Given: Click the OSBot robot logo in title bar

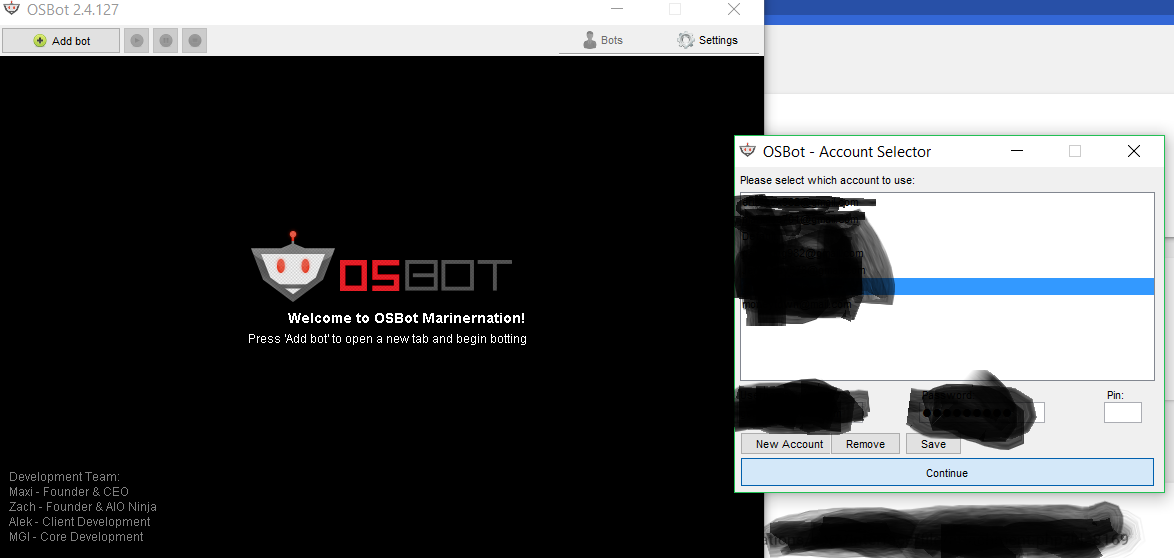Looking at the screenshot, I should pyautogui.click(x=11, y=9).
